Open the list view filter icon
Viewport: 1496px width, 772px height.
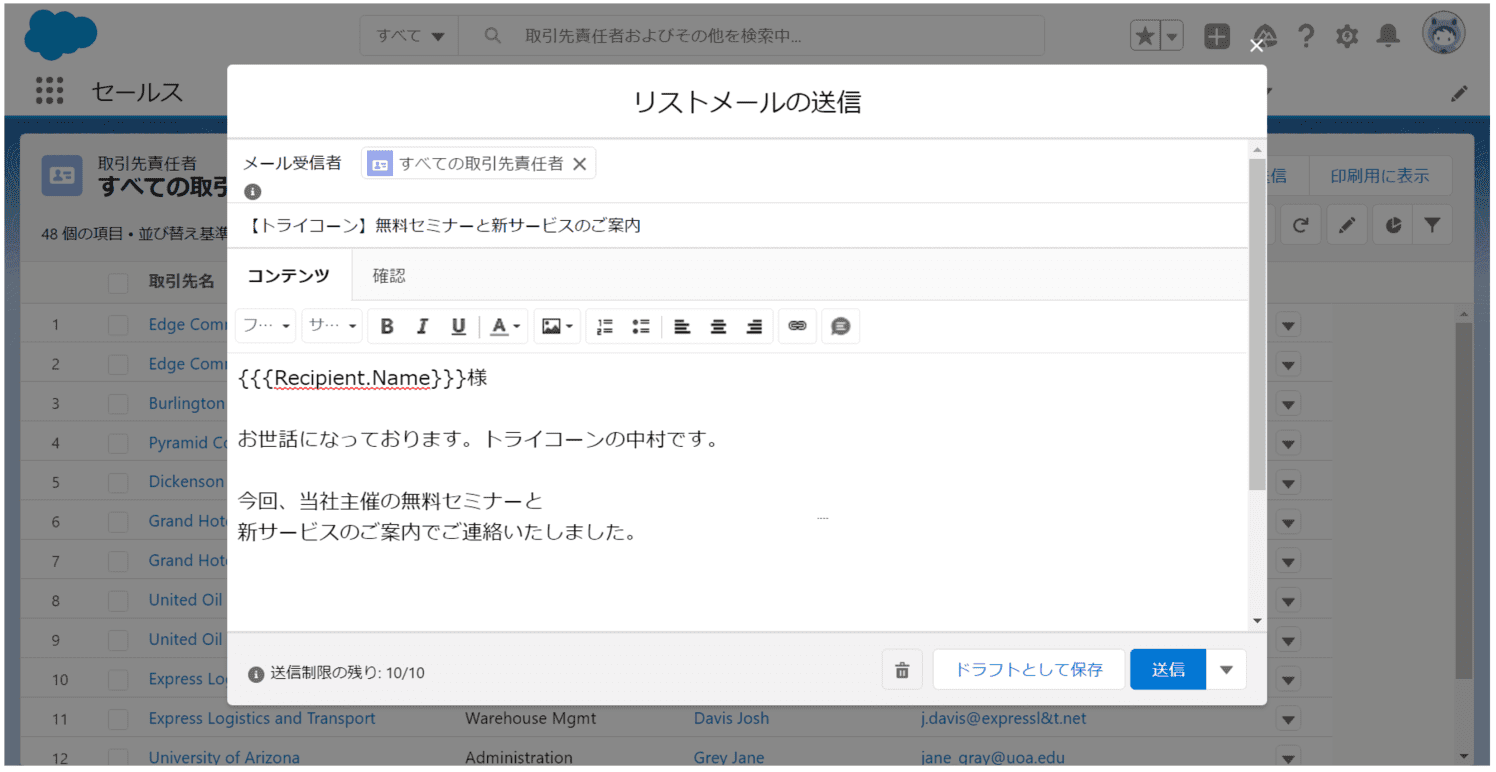pos(1432,225)
